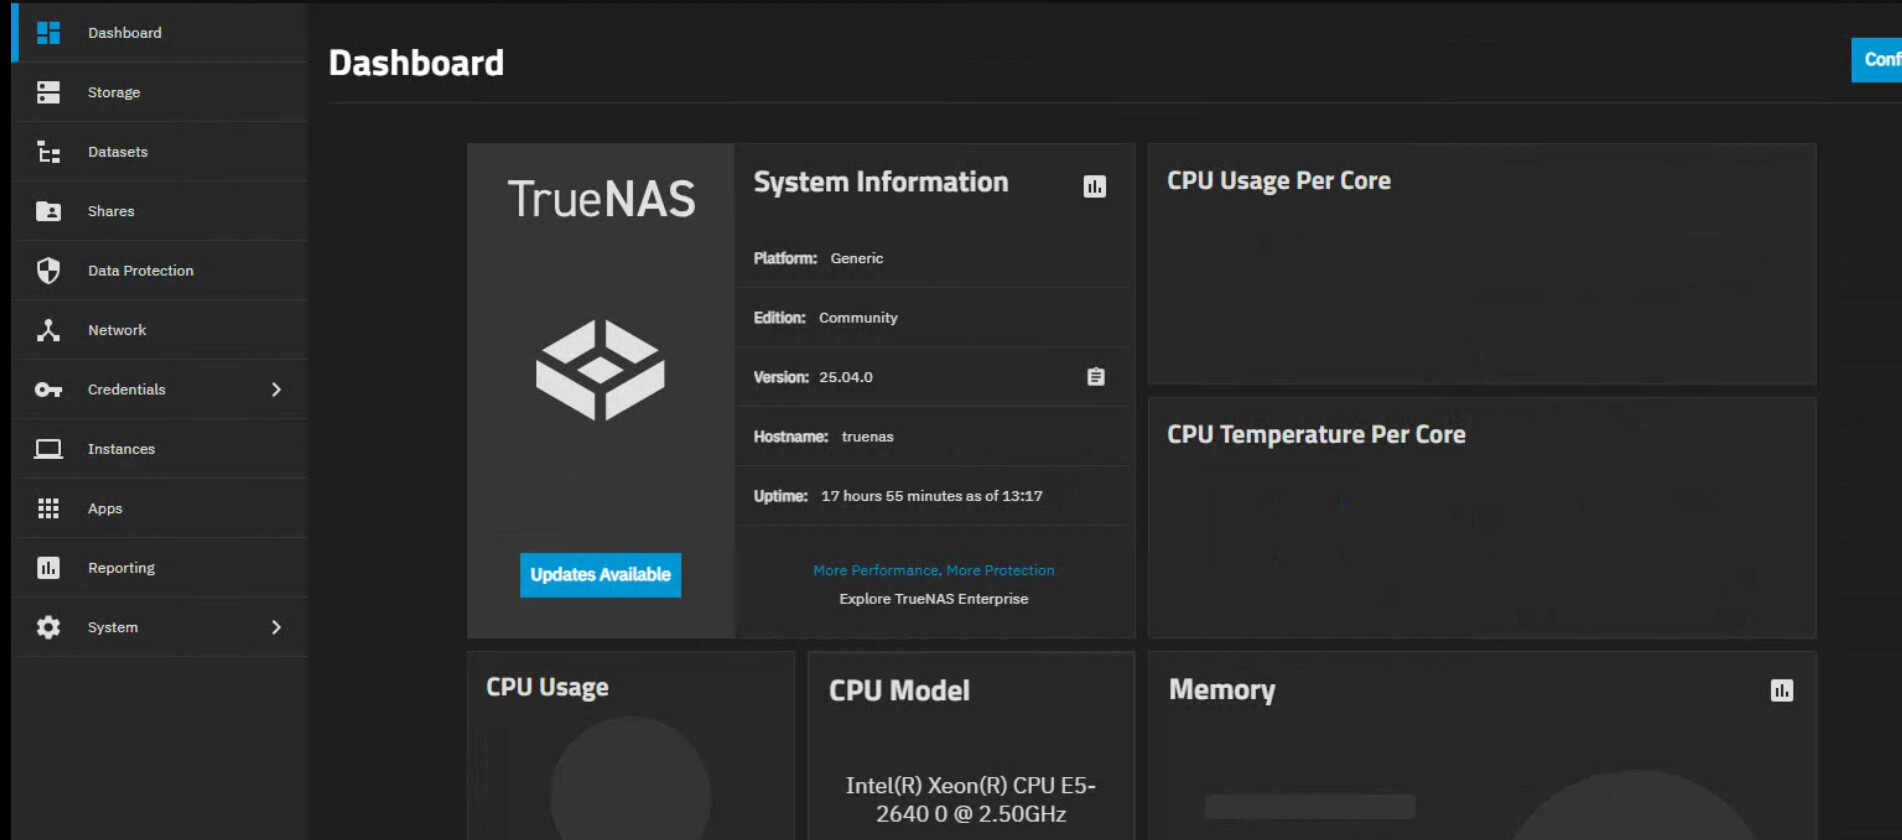
Task: Follow More Performance, More Protection link
Action: tap(934, 570)
